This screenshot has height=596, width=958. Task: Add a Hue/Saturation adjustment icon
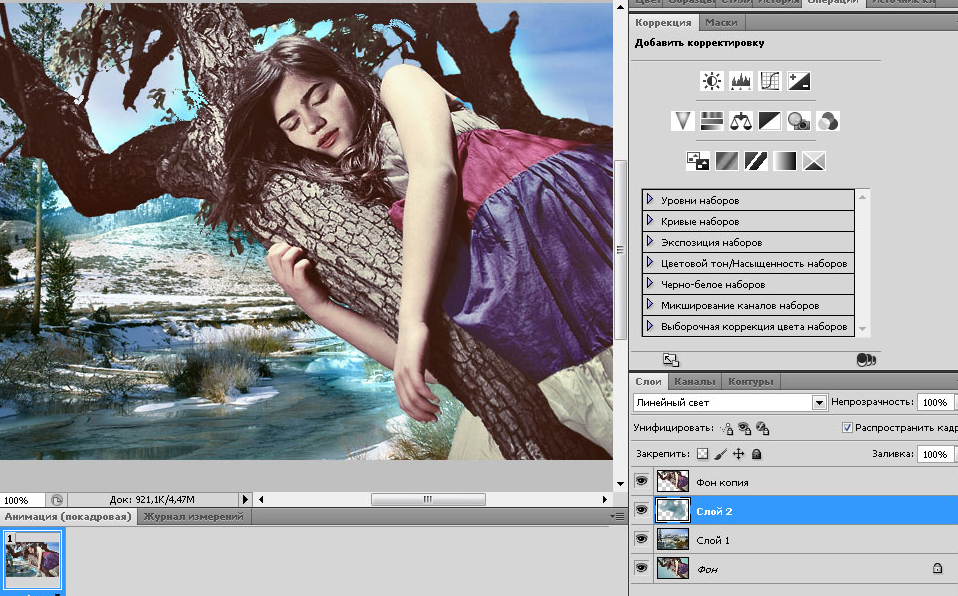712,121
